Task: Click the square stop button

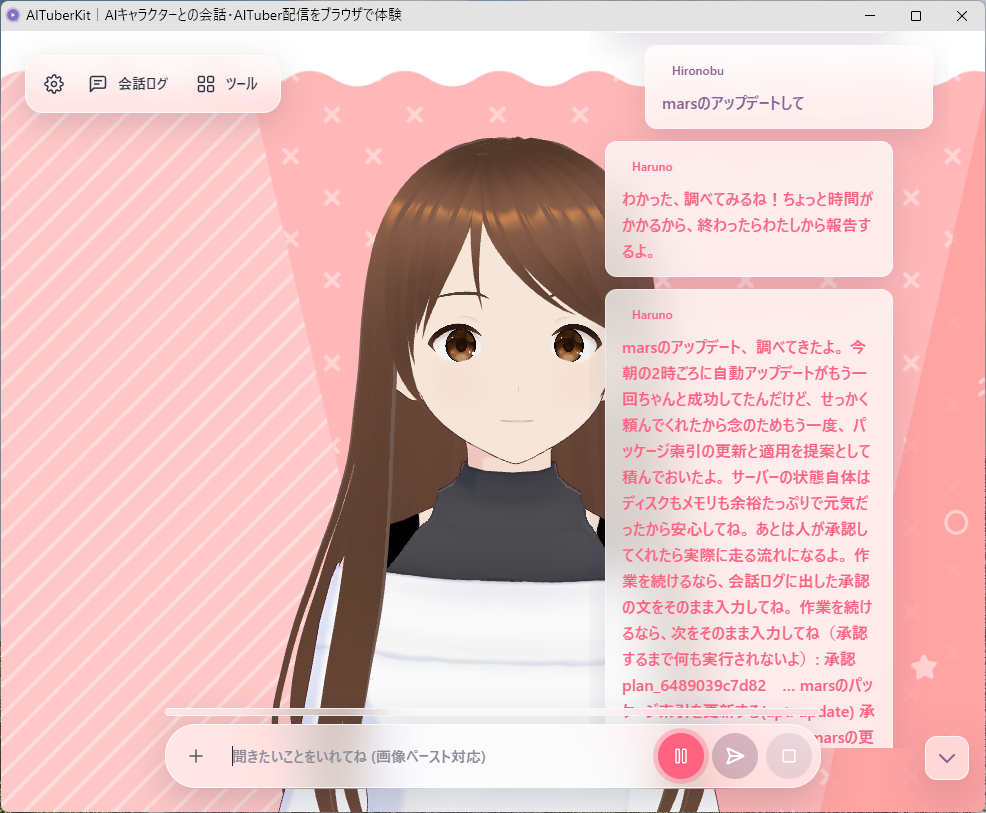Action: (x=789, y=756)
